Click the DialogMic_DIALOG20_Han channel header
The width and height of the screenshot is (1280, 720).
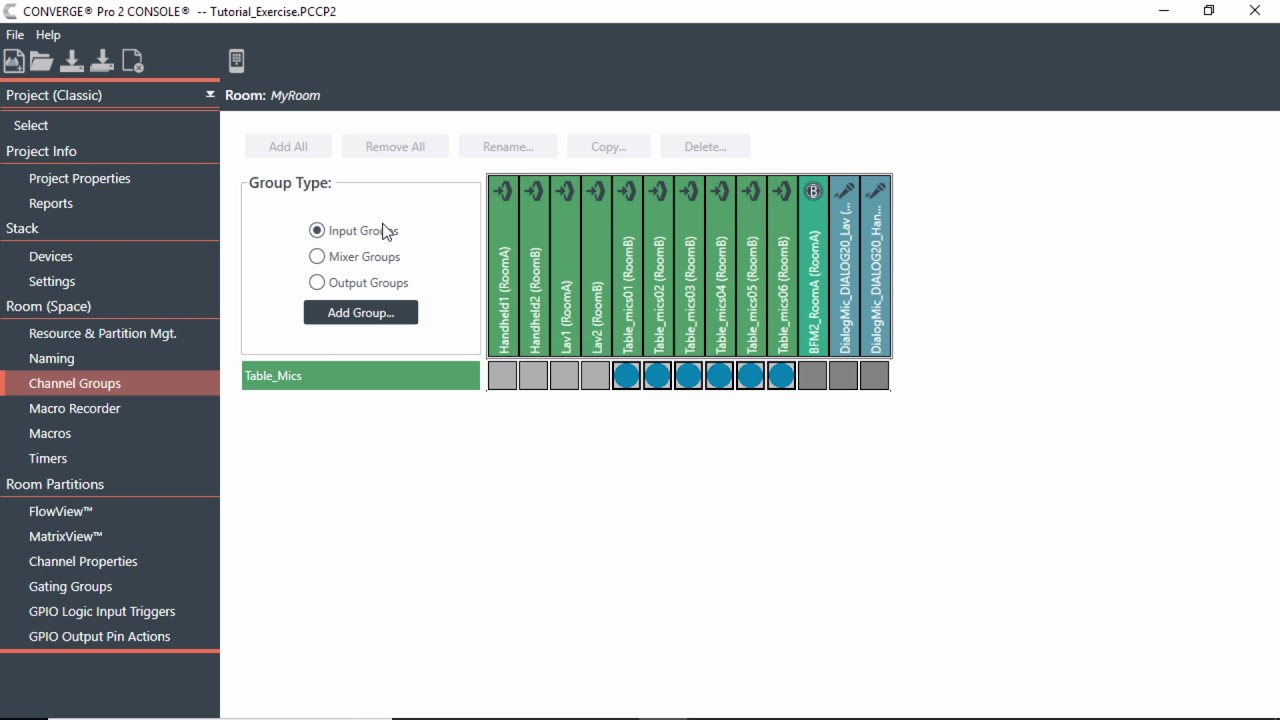(x=875, y=266)
